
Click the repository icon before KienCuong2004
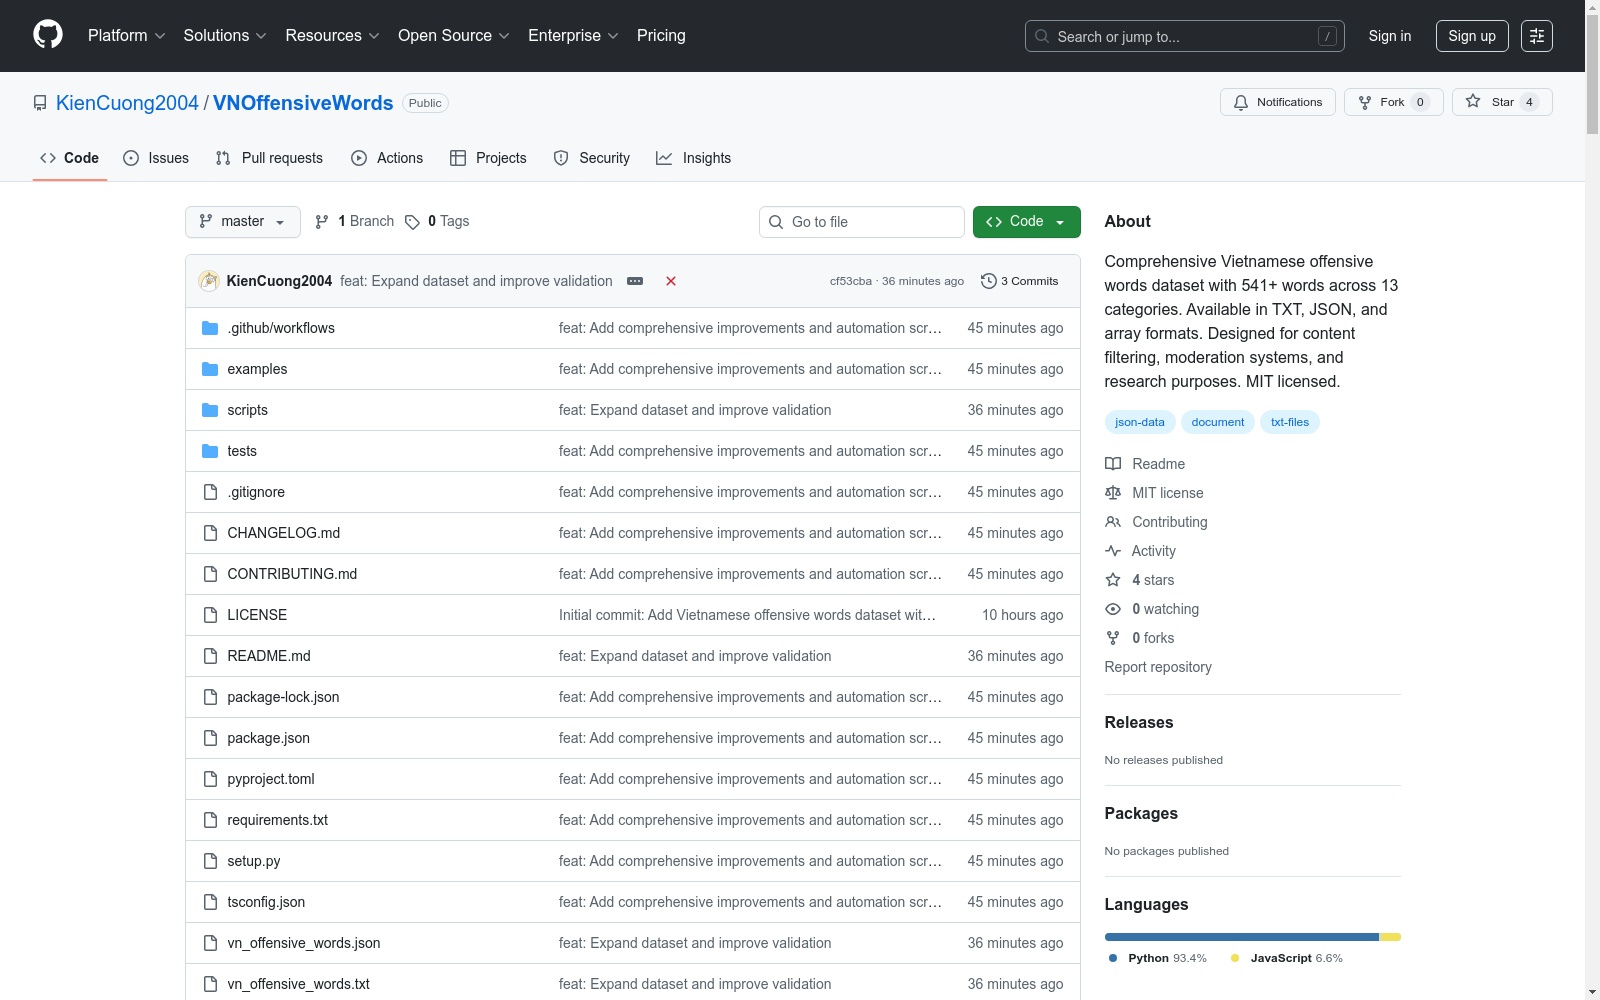click(40, 103)
